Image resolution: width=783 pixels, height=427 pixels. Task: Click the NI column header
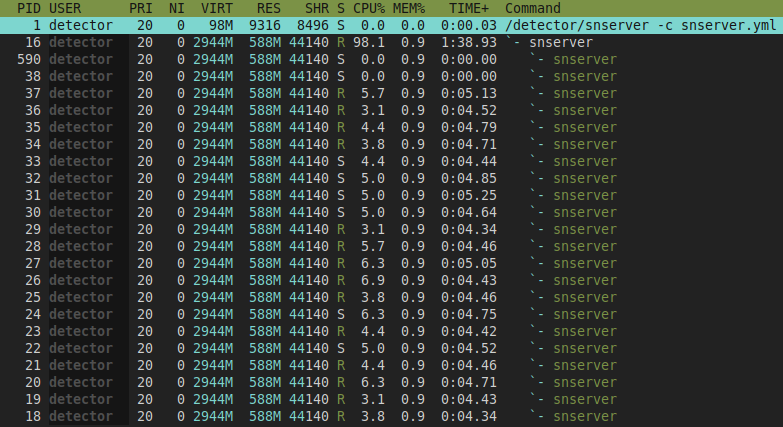coord(177,8)
